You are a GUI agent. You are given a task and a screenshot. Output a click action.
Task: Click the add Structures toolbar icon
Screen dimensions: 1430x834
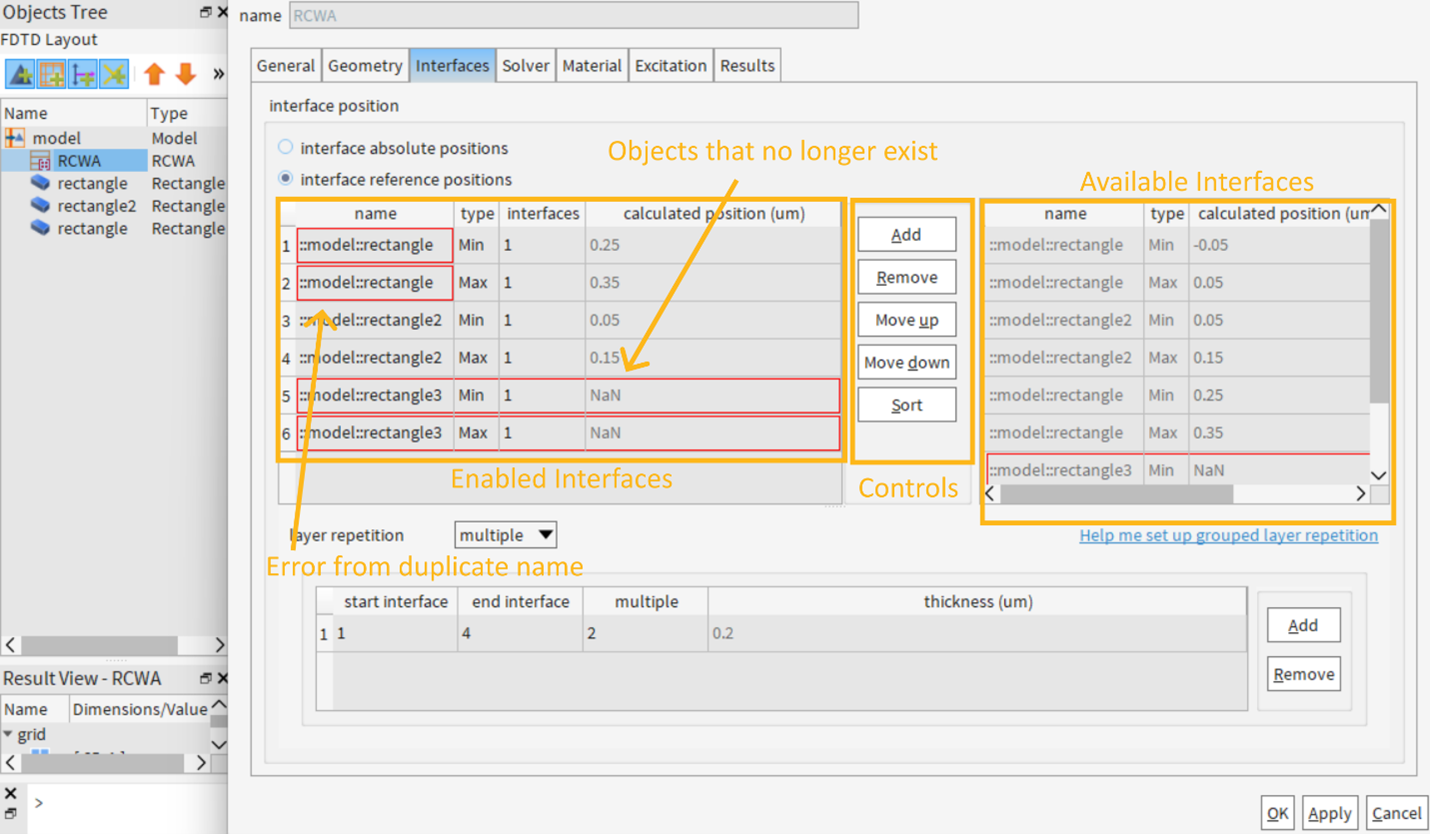click(20, 74)
